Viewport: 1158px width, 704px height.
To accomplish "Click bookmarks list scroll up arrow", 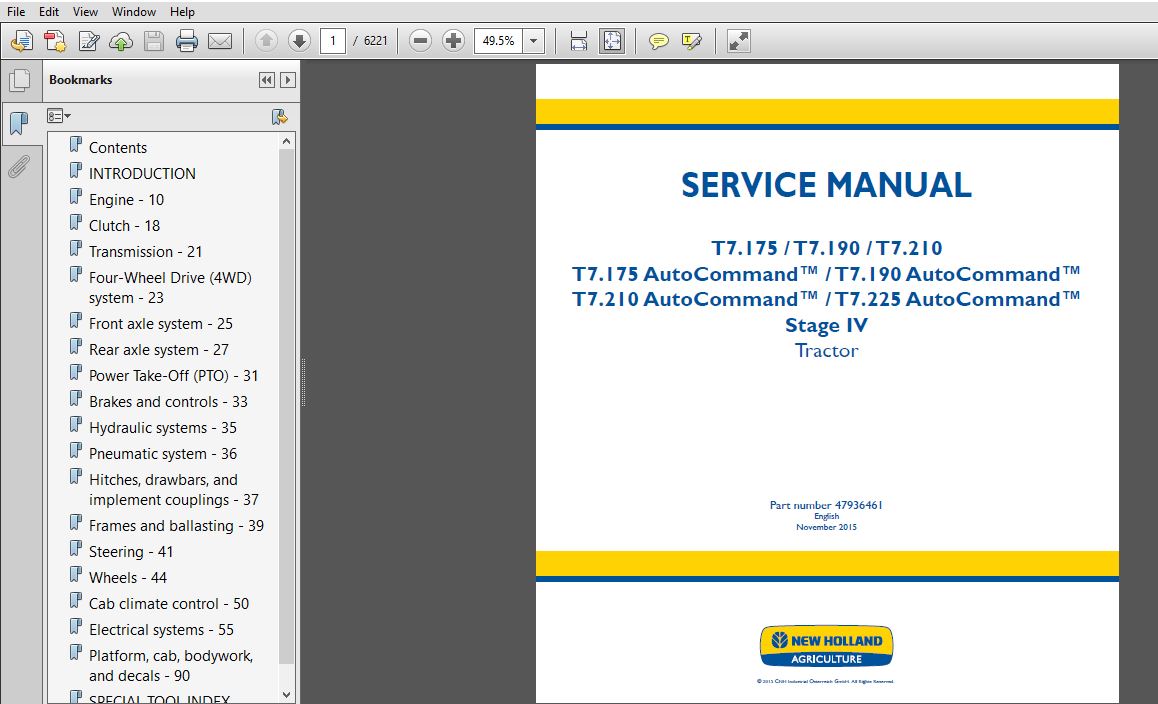I will (287, 140).
